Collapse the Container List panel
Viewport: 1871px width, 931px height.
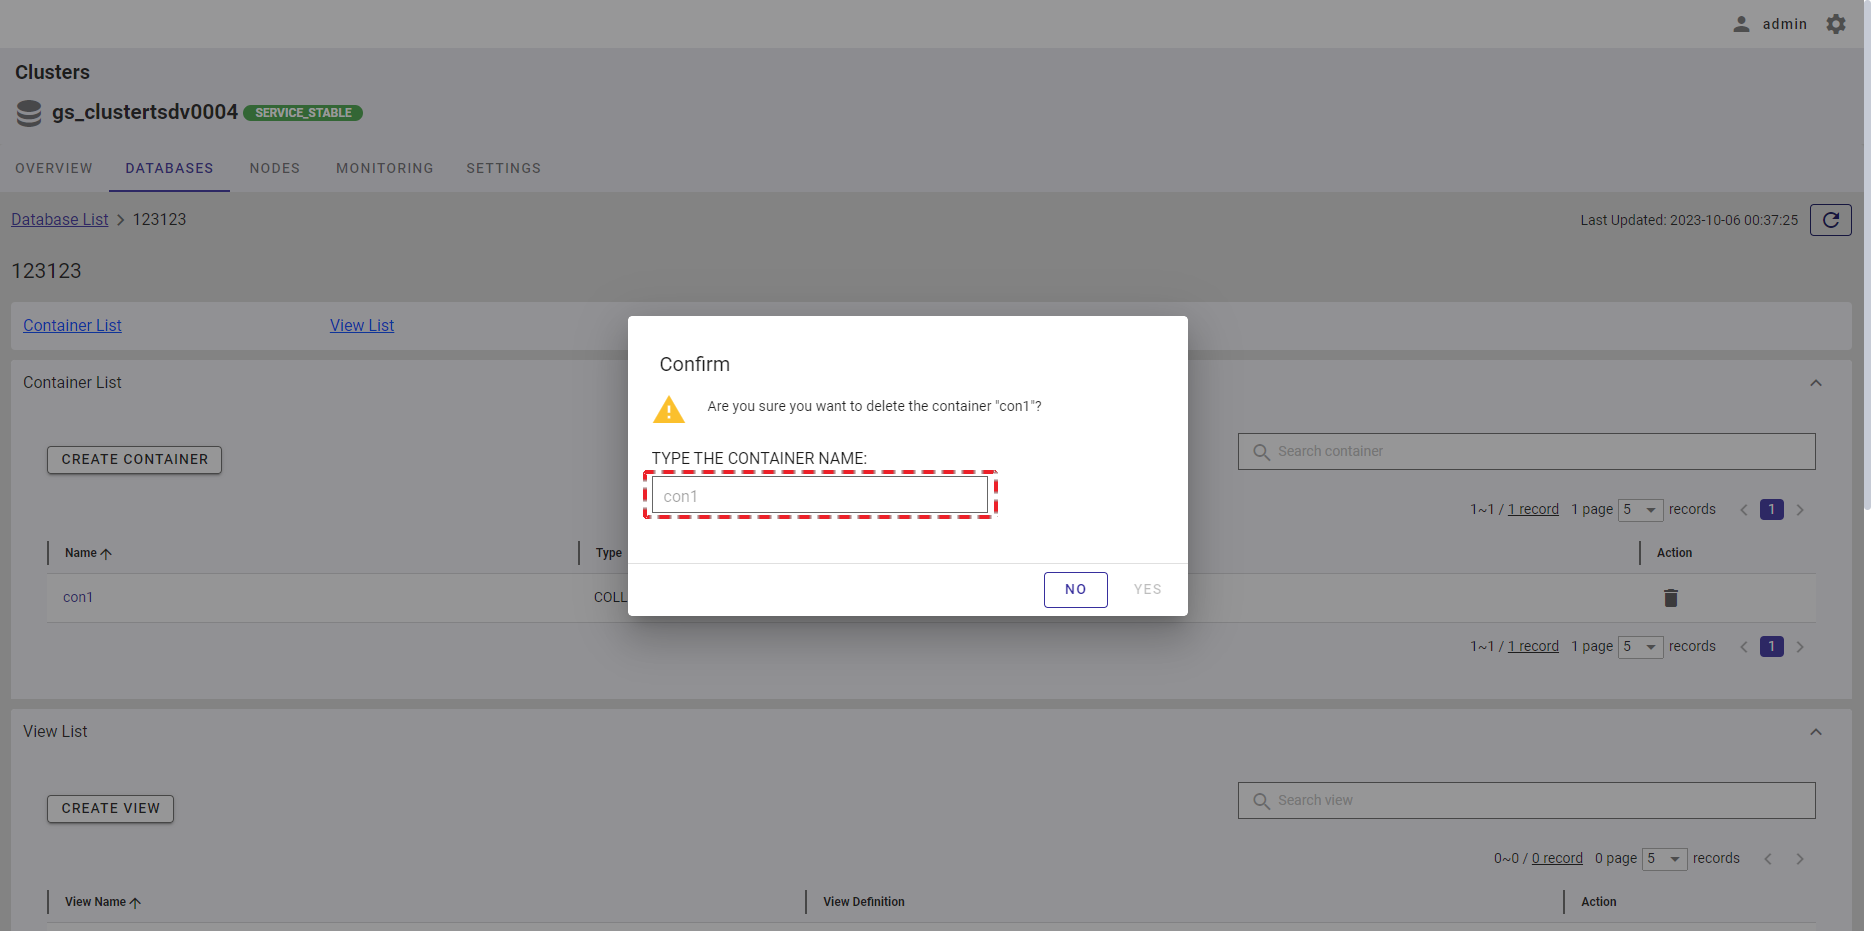(1815, 383)
